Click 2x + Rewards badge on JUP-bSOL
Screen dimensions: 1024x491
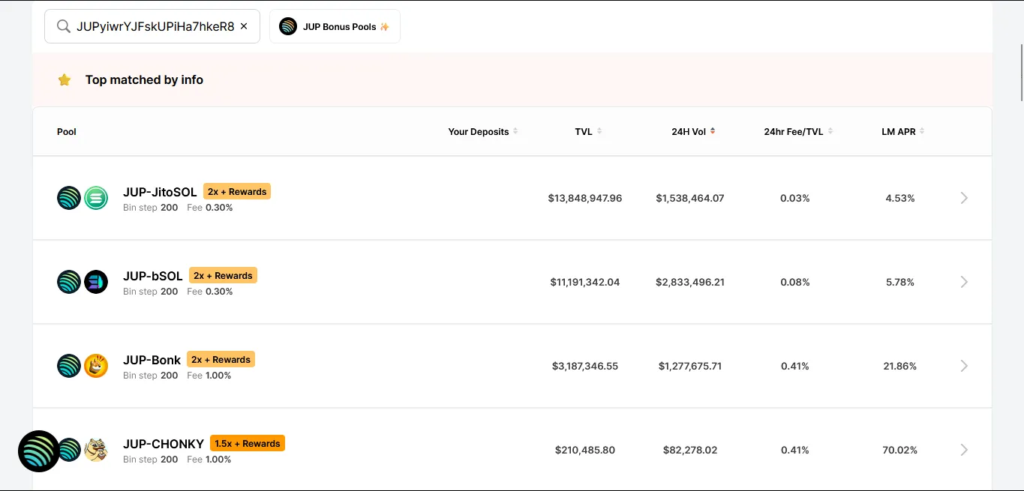click(x=223, y=276)
